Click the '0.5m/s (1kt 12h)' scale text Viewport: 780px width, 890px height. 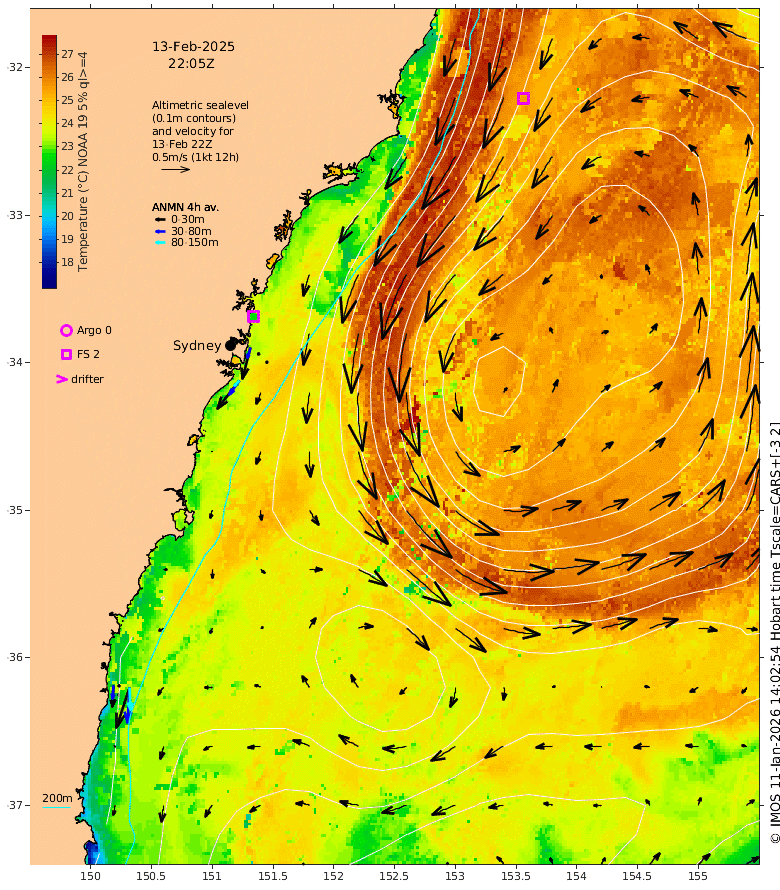tap(195, 157)
